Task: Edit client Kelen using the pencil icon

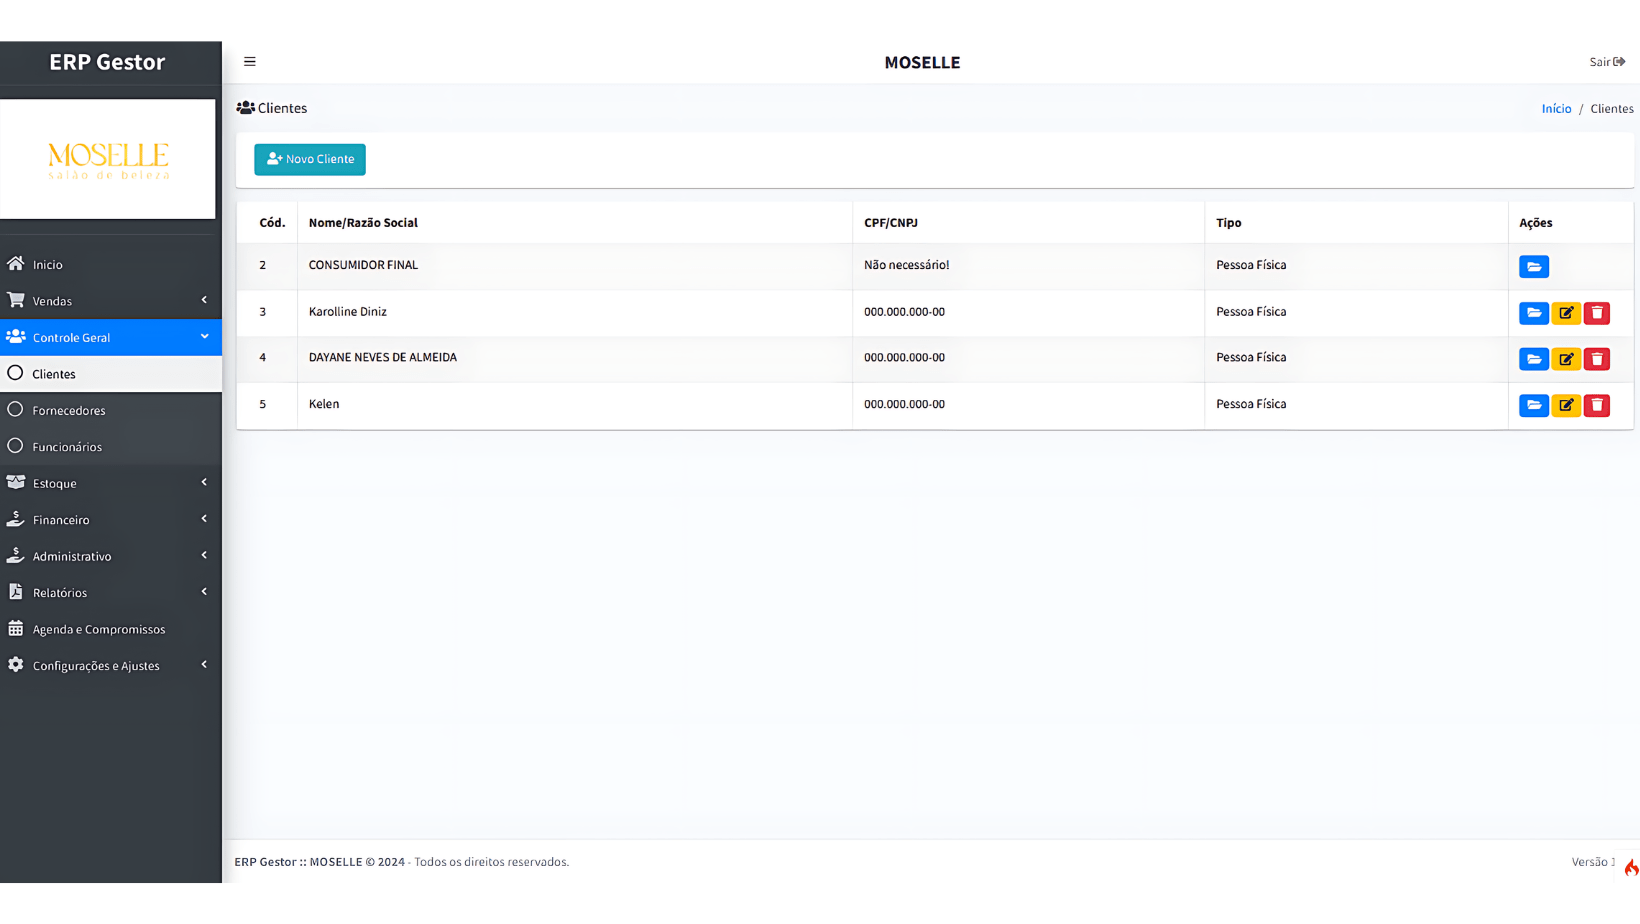Action: [x=1565, y=405]
